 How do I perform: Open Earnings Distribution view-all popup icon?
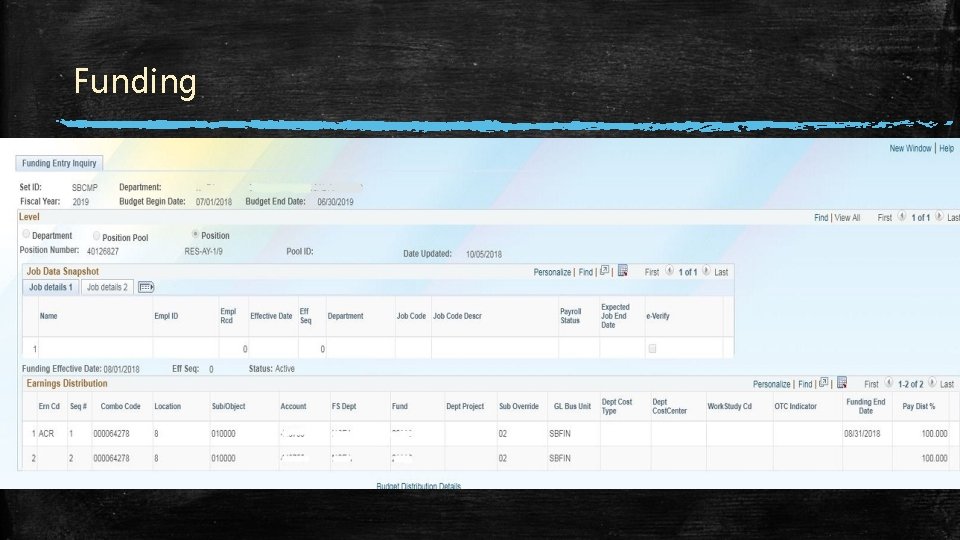pos(823,383)
